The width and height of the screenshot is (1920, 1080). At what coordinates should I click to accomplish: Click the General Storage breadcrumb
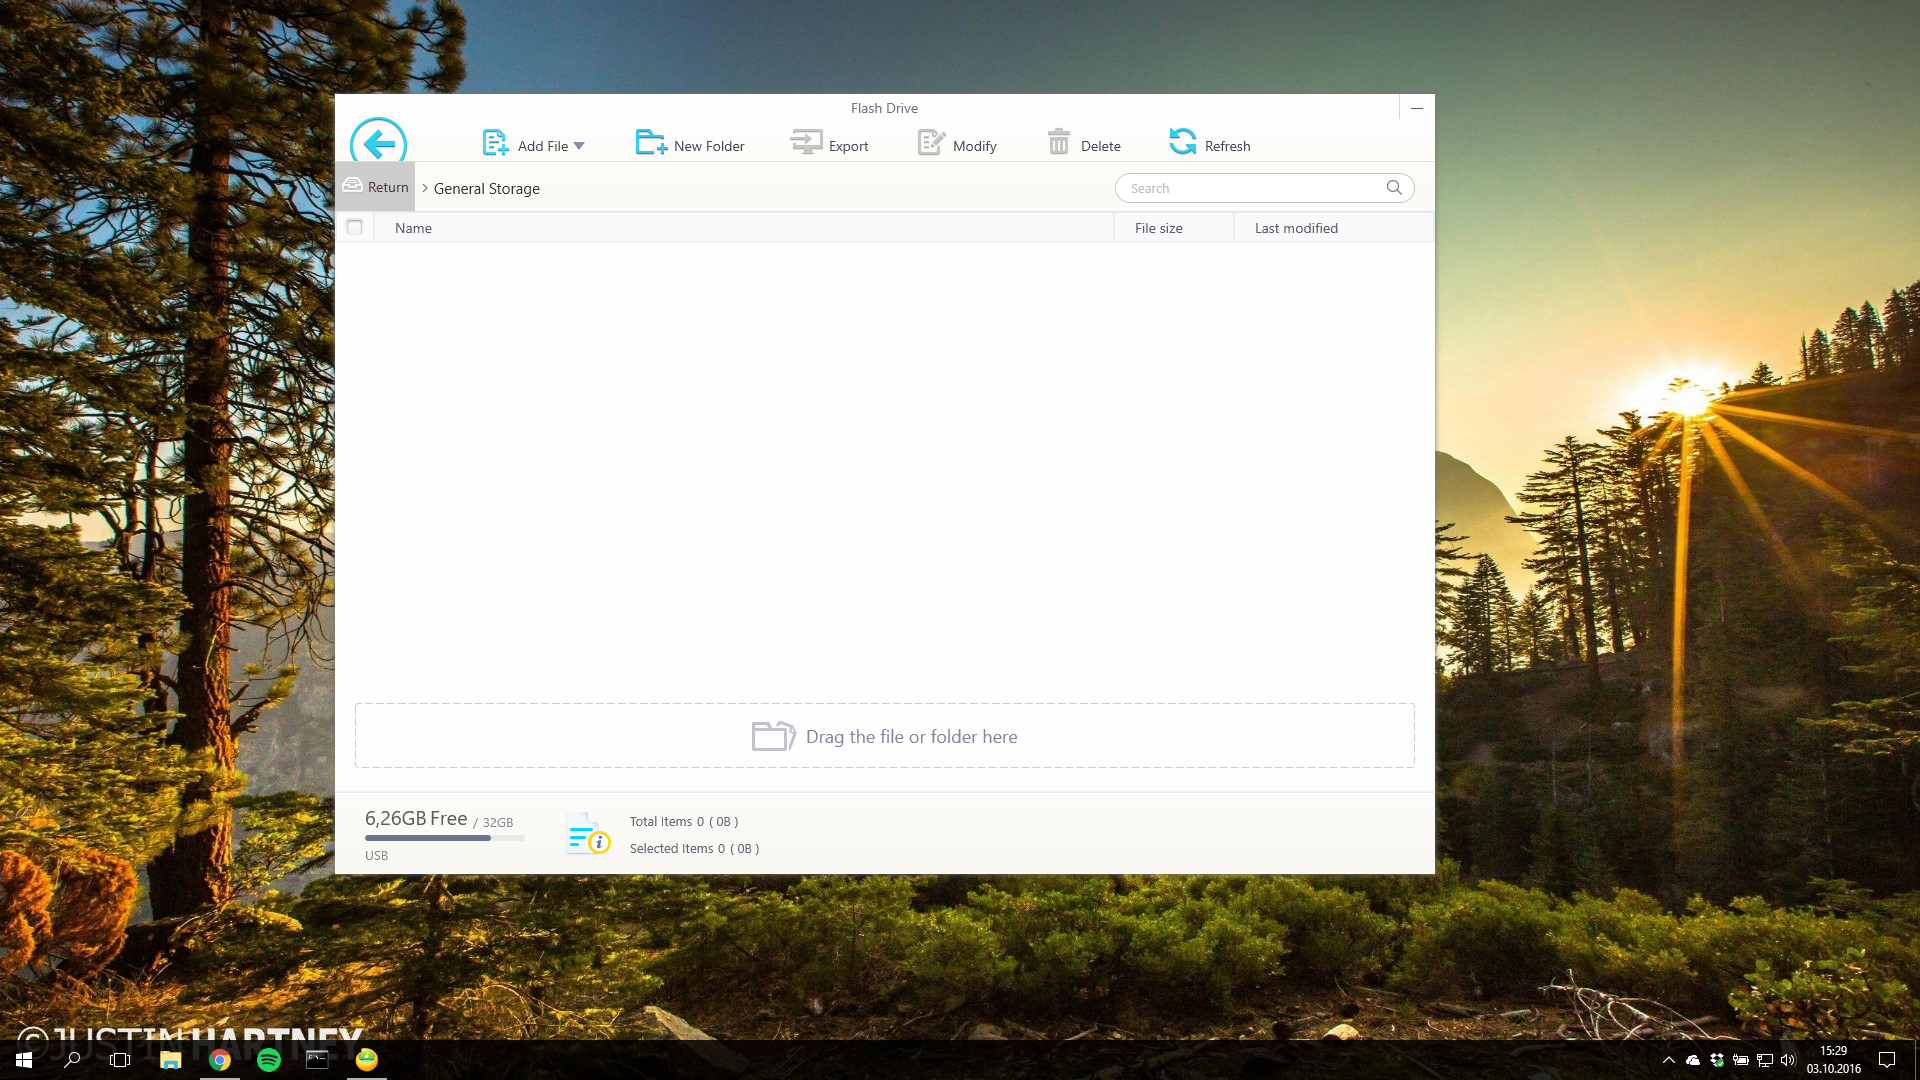(486, 189)
